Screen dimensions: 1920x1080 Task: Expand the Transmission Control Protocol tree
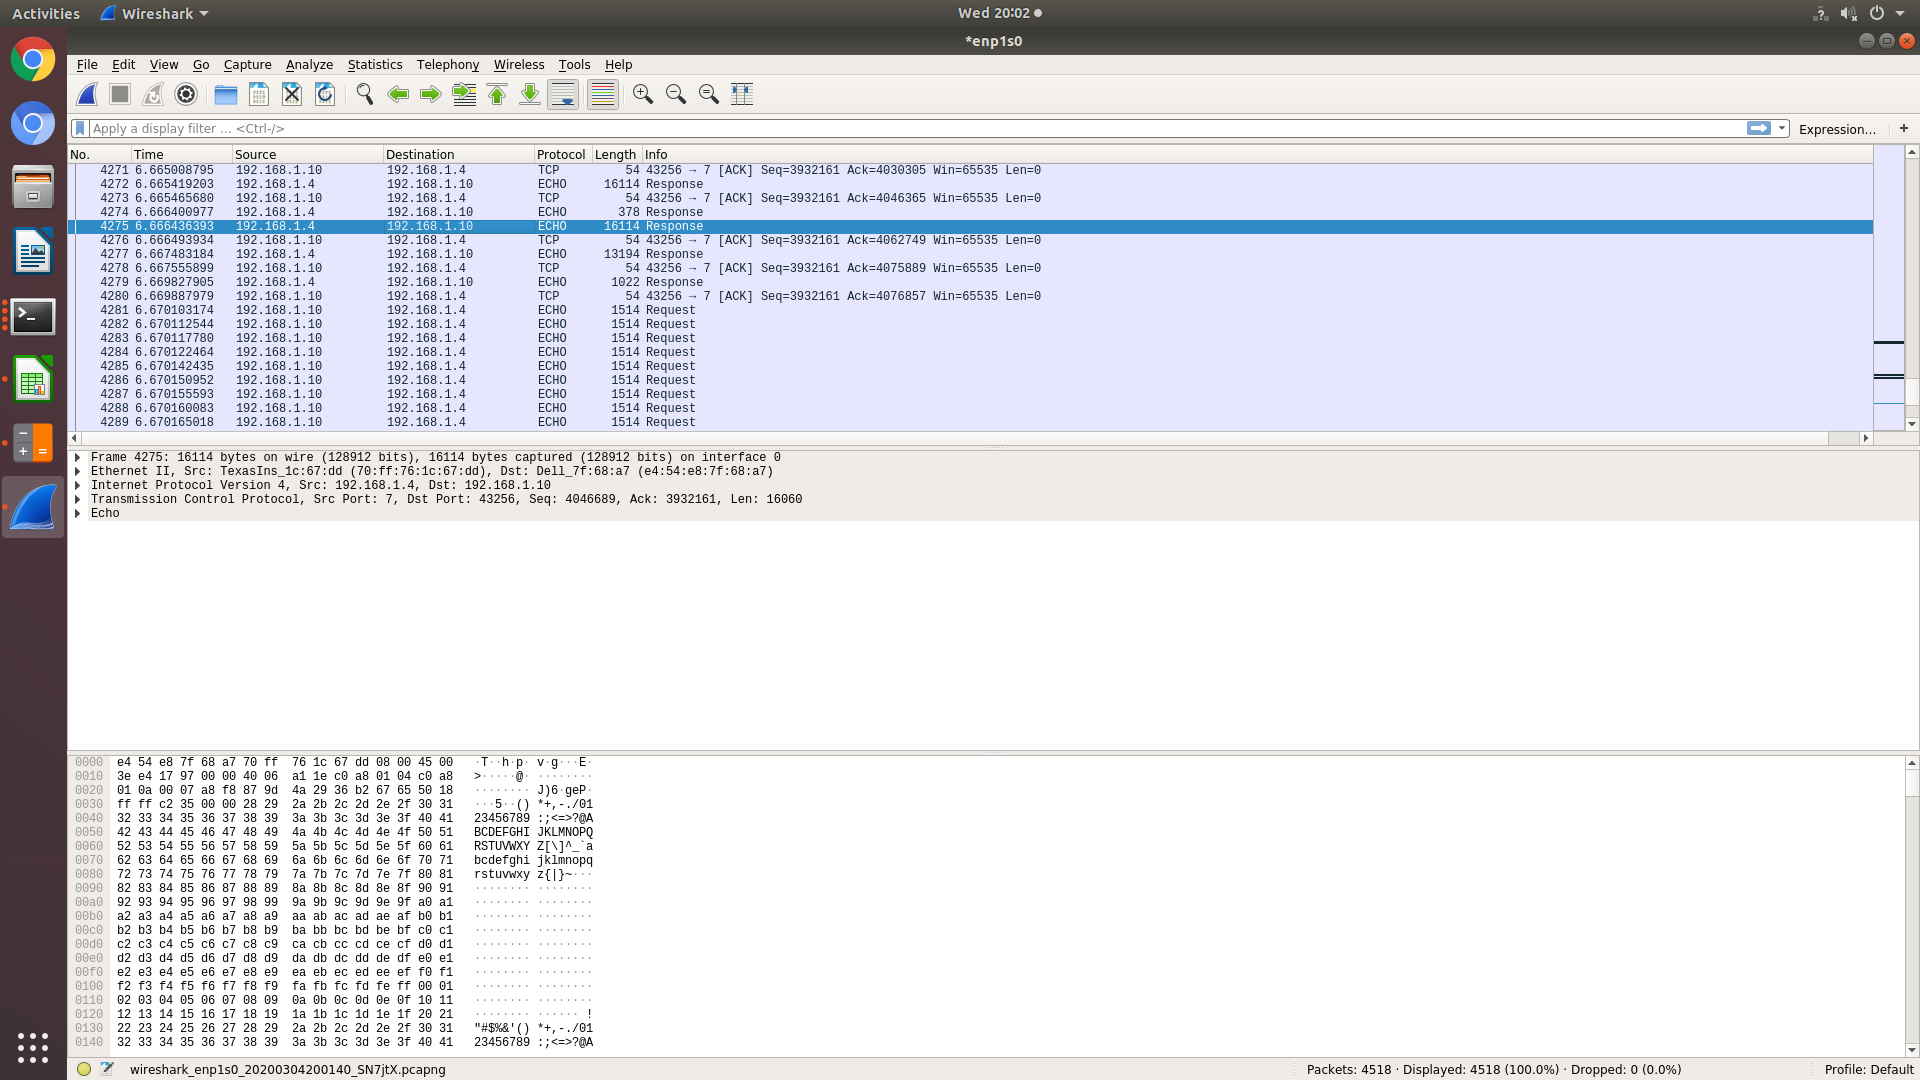tap(77, 499)
